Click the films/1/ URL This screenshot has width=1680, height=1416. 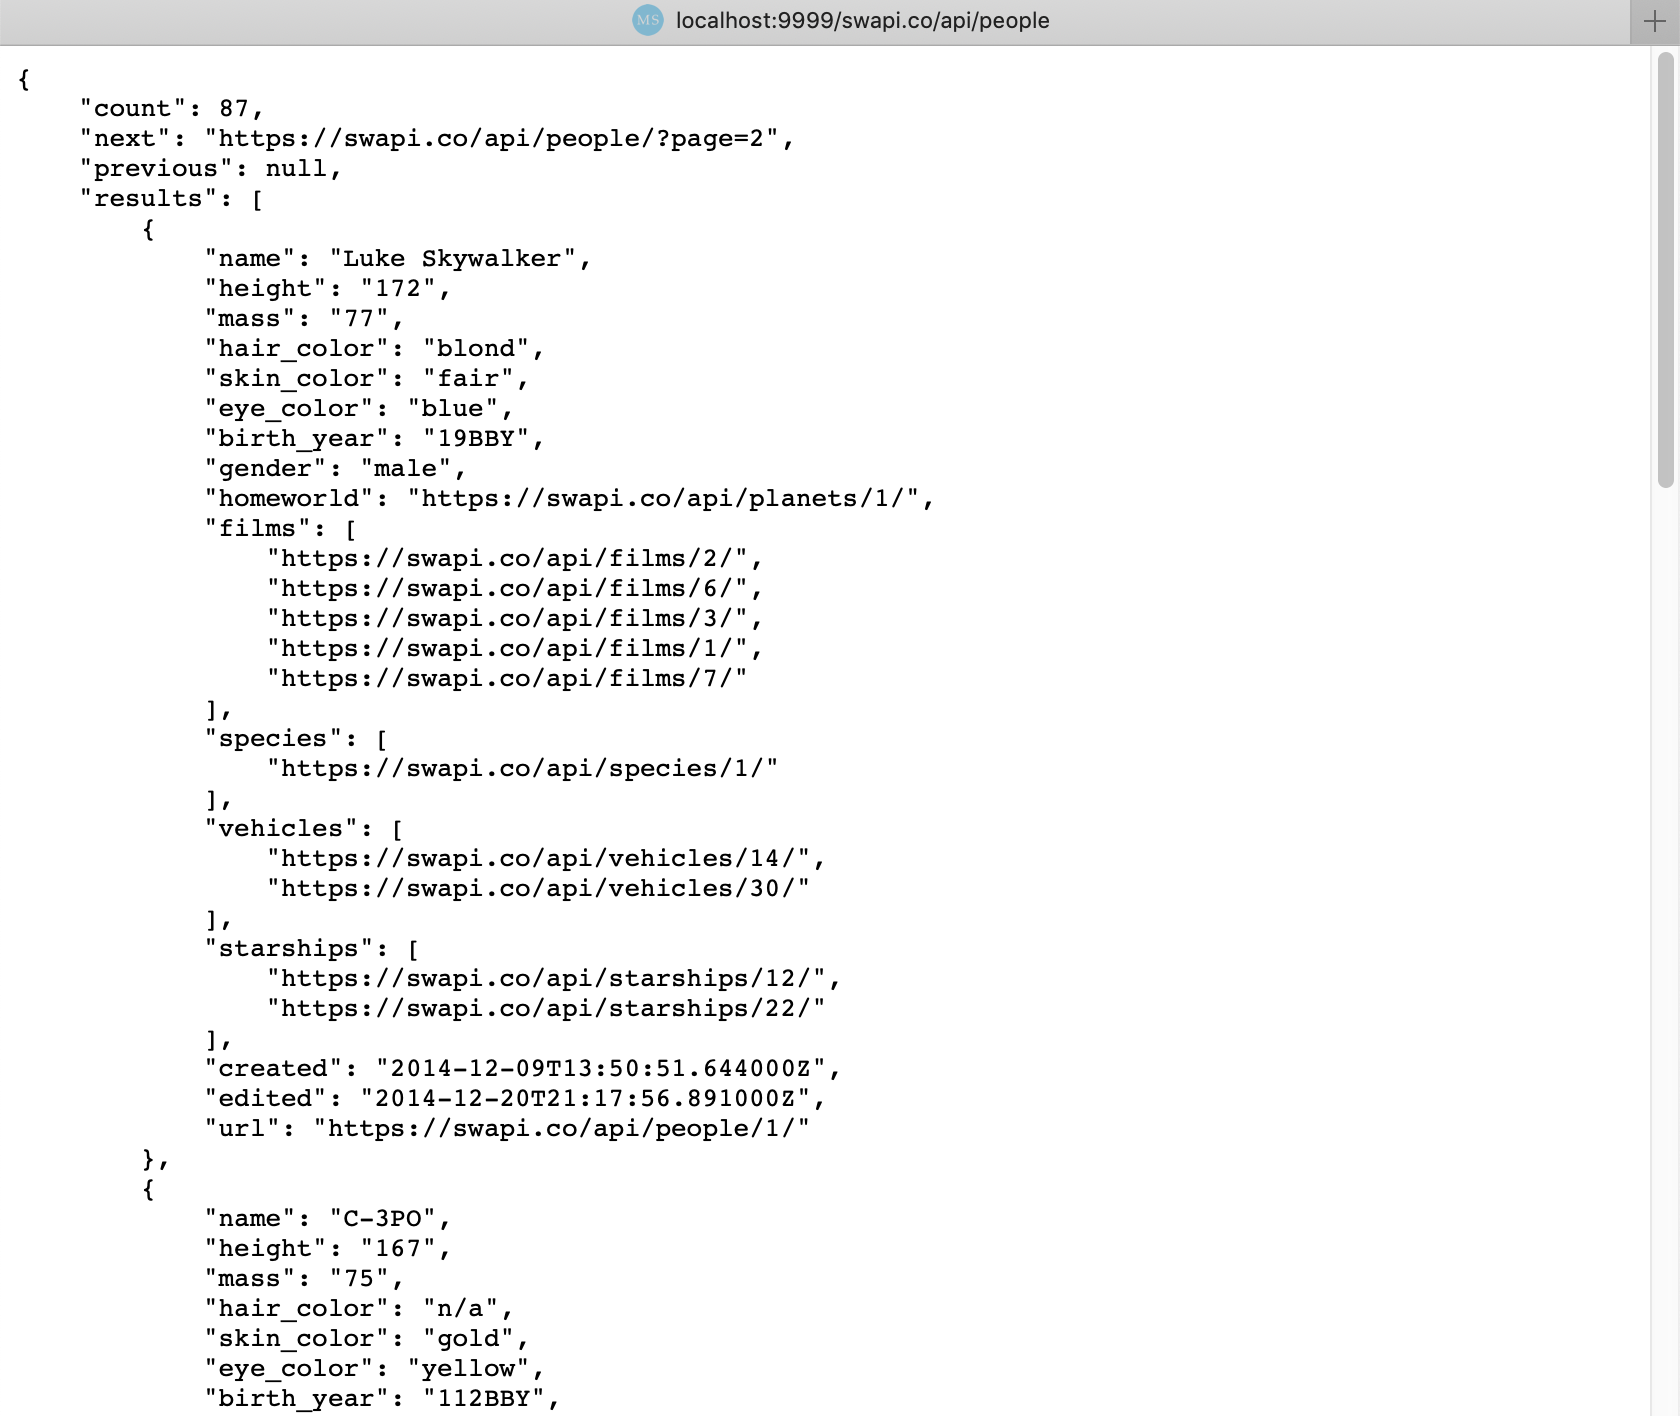[507, 648]
